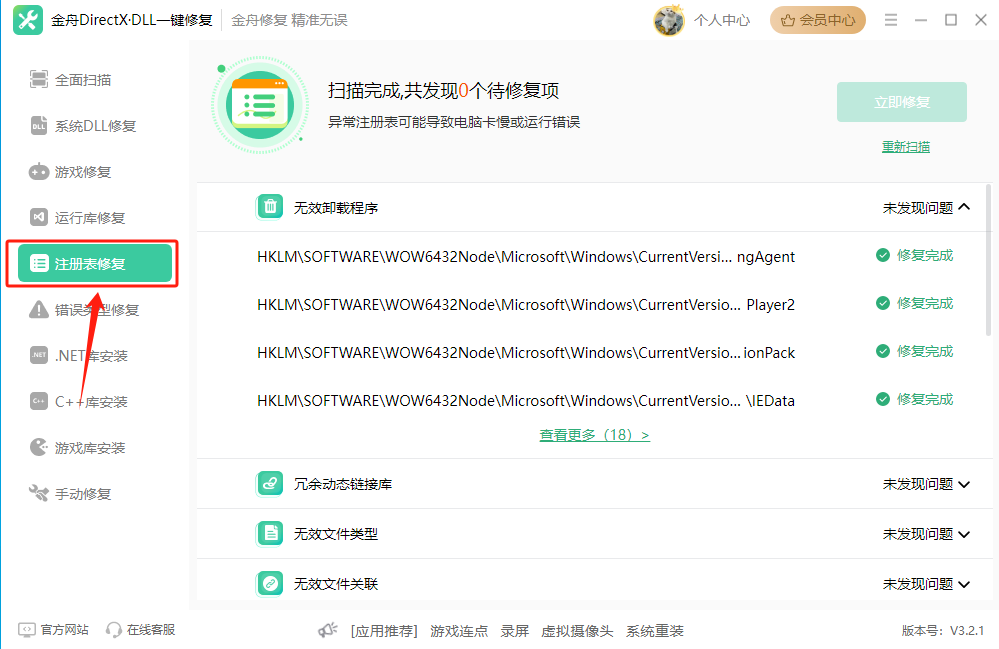The width and height of the screenshot is (999, 649).
Task: Click the 立即修复 button
Action: click(x=902, y=102)
